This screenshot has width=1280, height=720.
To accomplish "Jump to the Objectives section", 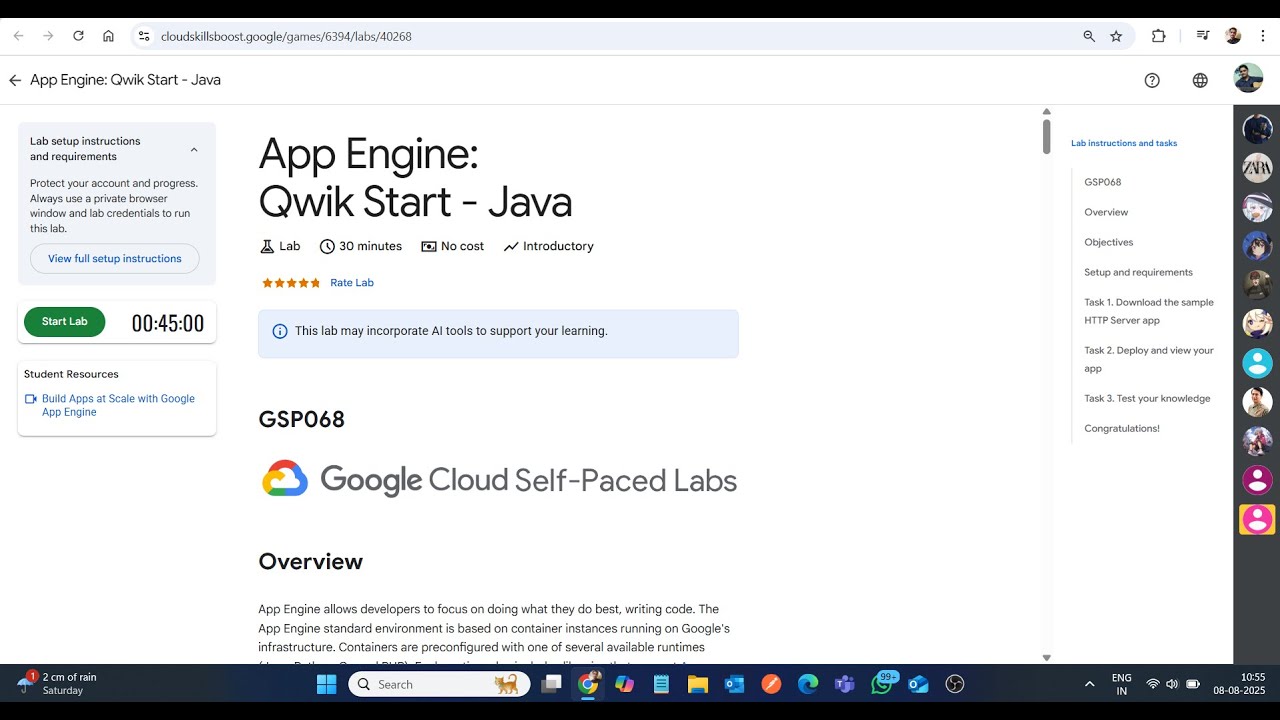I will click(x=1108, y=242).
